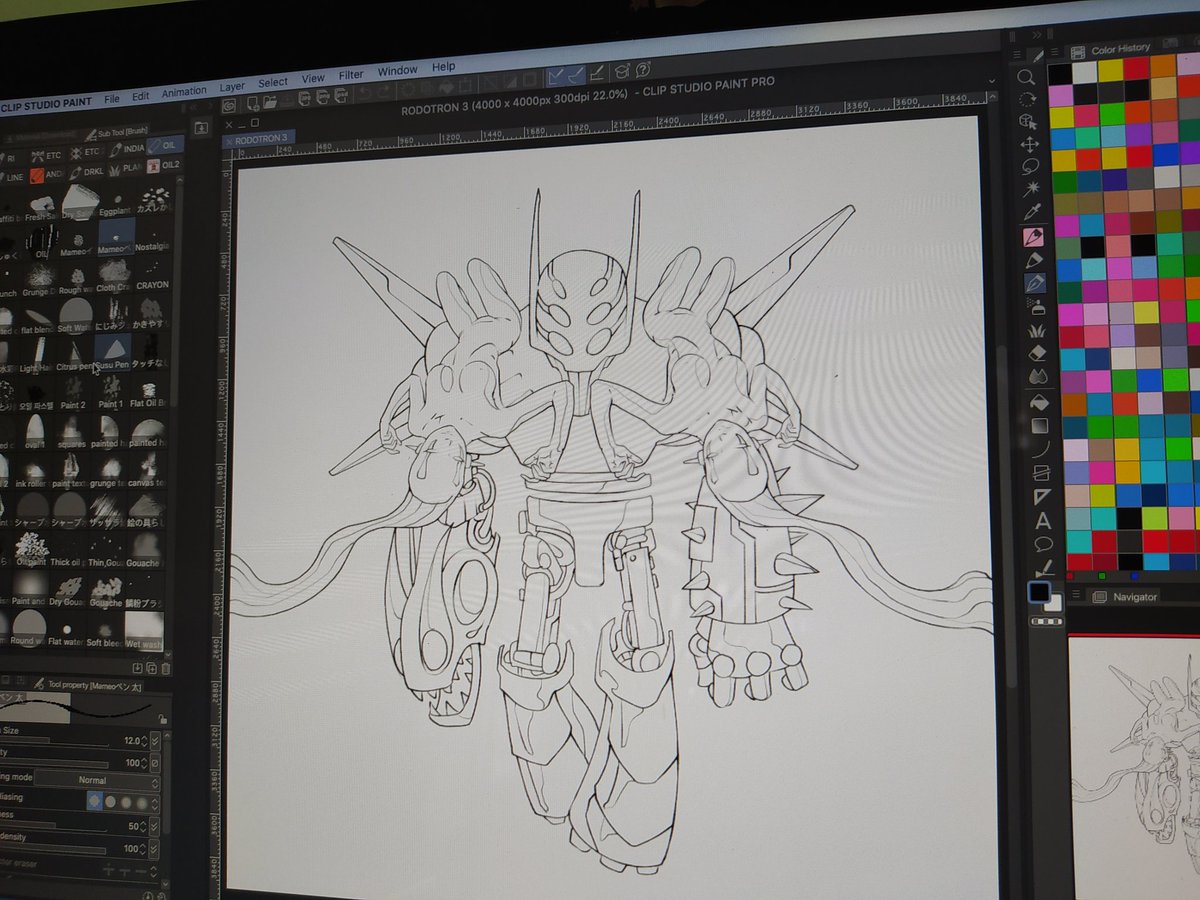
Task: Delete sub tool using trash icon
Action: pos(165,668)
